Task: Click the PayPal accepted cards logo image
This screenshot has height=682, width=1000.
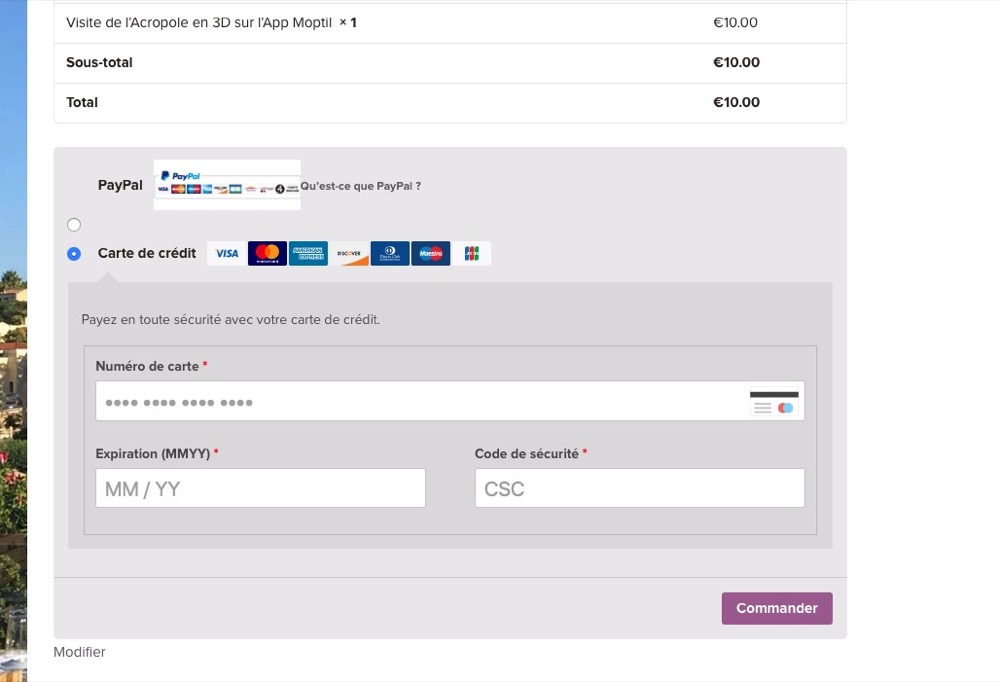Action: (227, 184)
